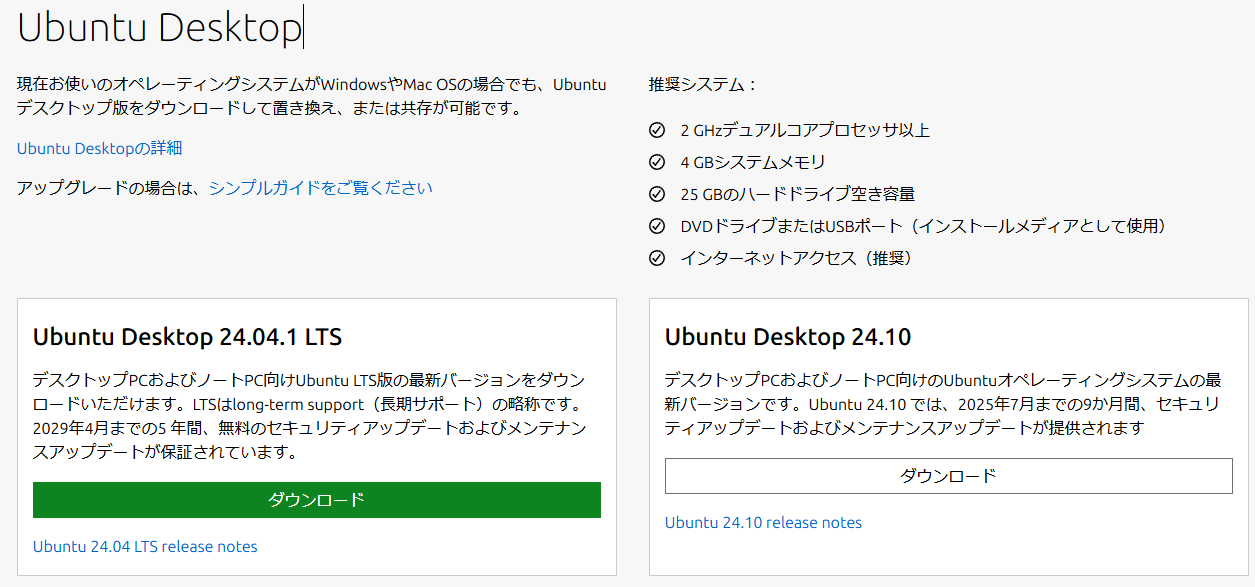
Task: Click the green ダウンロード button for Ubuntu 24.04.1 LTS
Action: click(x=317, y=500)
